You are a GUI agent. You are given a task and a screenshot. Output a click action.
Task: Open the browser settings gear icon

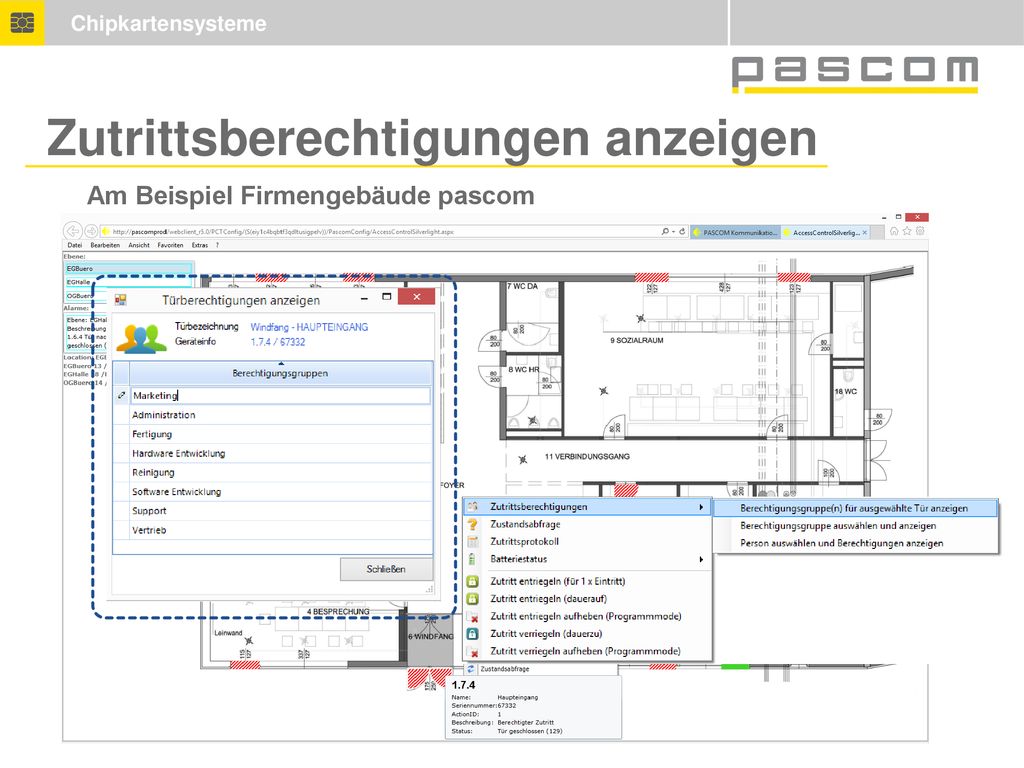coord(920,231)
